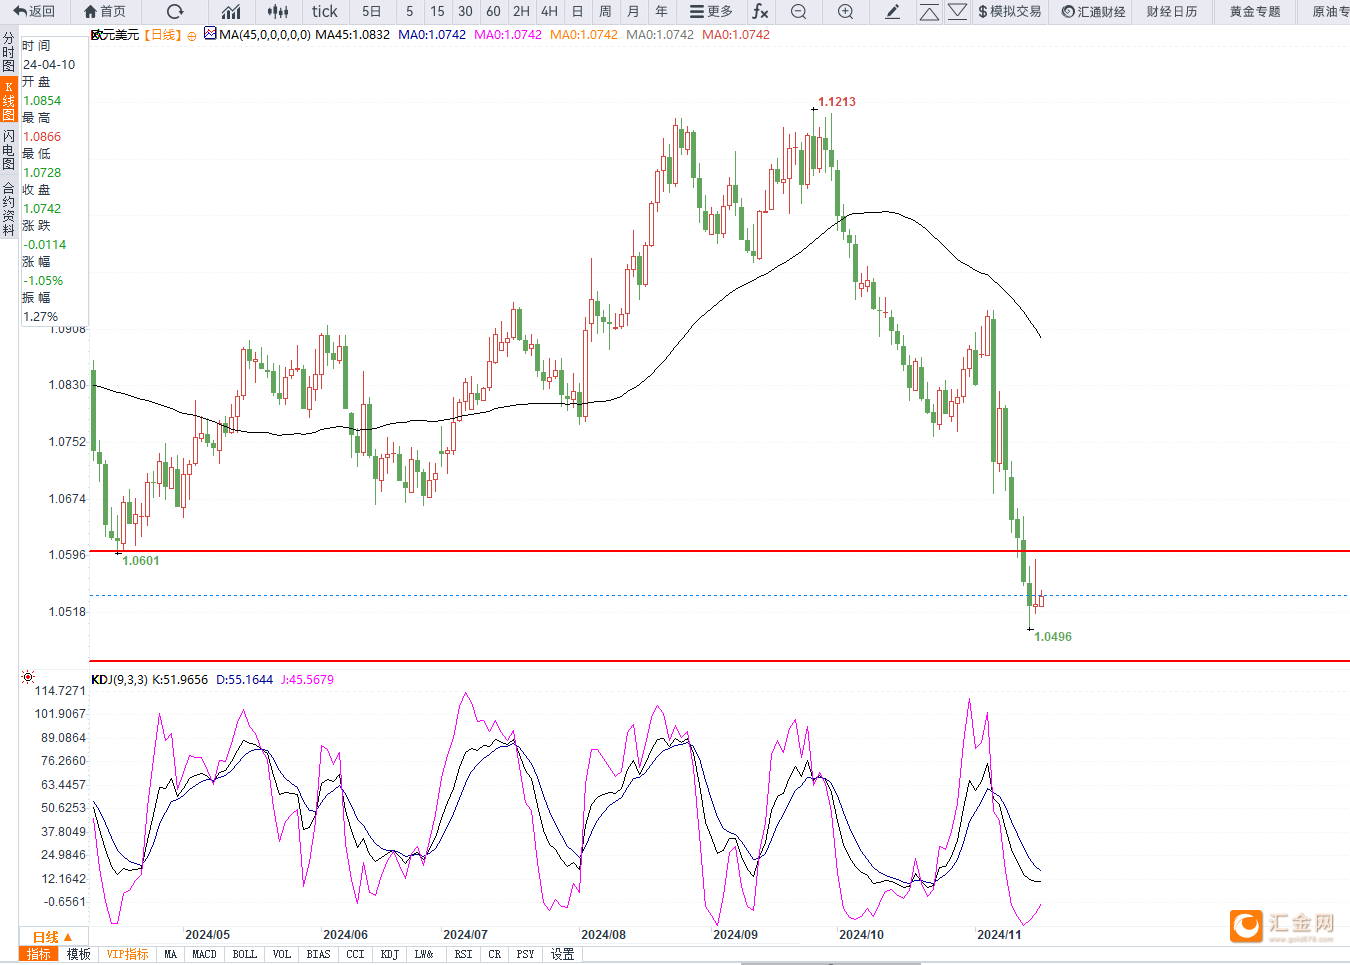The height and width of the screenshot is (965, 1350).
Task: Click the 汇金网 logo
Action: point(1282,925)
